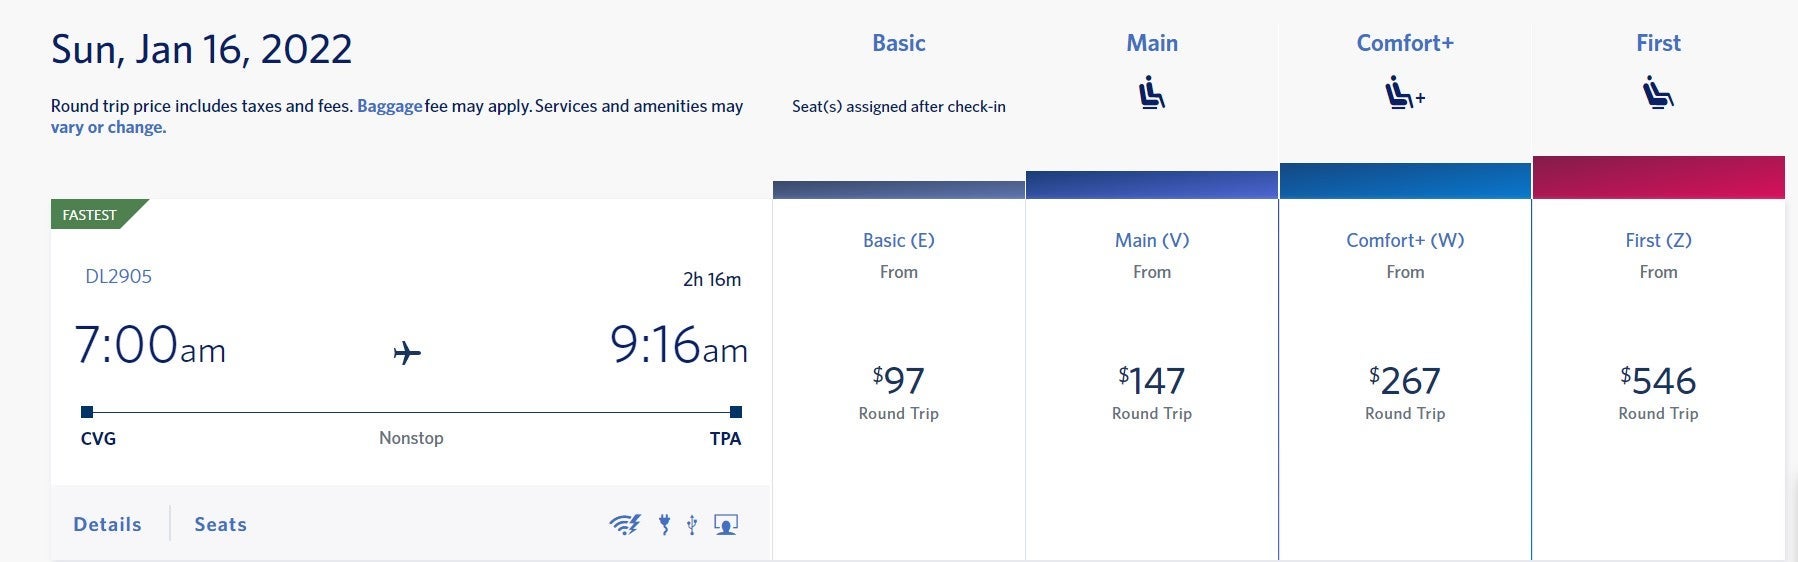
Task: Click the Comfort+ seat icon
Action: 1404,93
